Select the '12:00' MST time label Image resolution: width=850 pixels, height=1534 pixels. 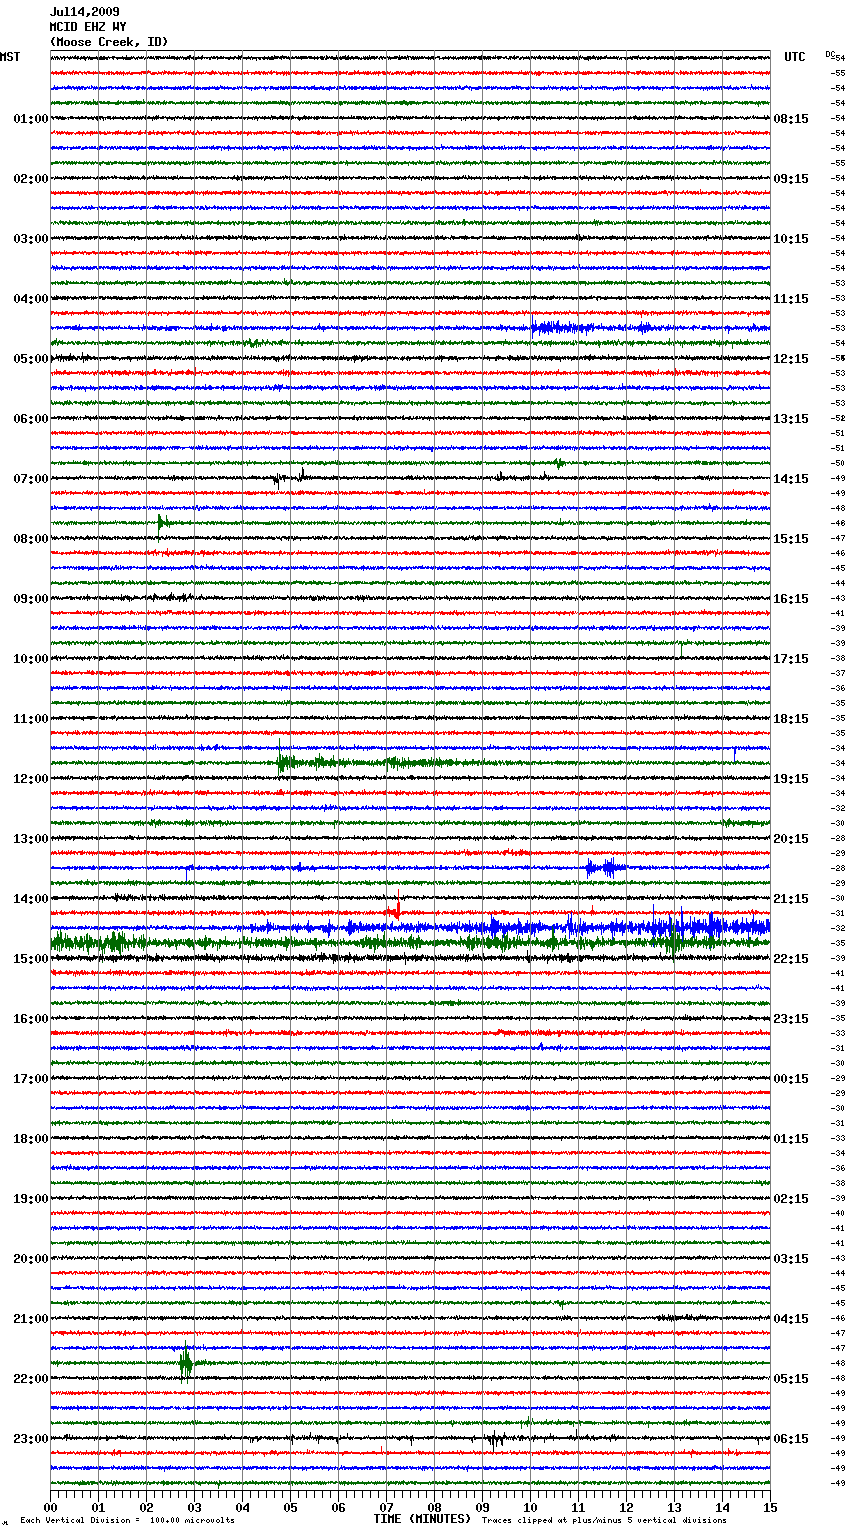[31, 779]
